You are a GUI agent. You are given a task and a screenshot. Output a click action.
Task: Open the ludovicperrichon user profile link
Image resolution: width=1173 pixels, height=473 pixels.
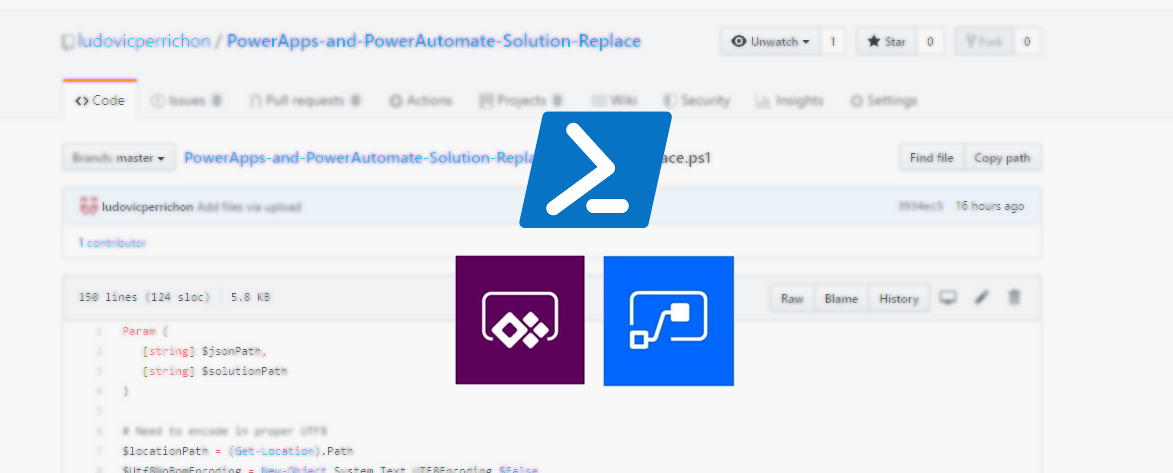coord(144,41)
